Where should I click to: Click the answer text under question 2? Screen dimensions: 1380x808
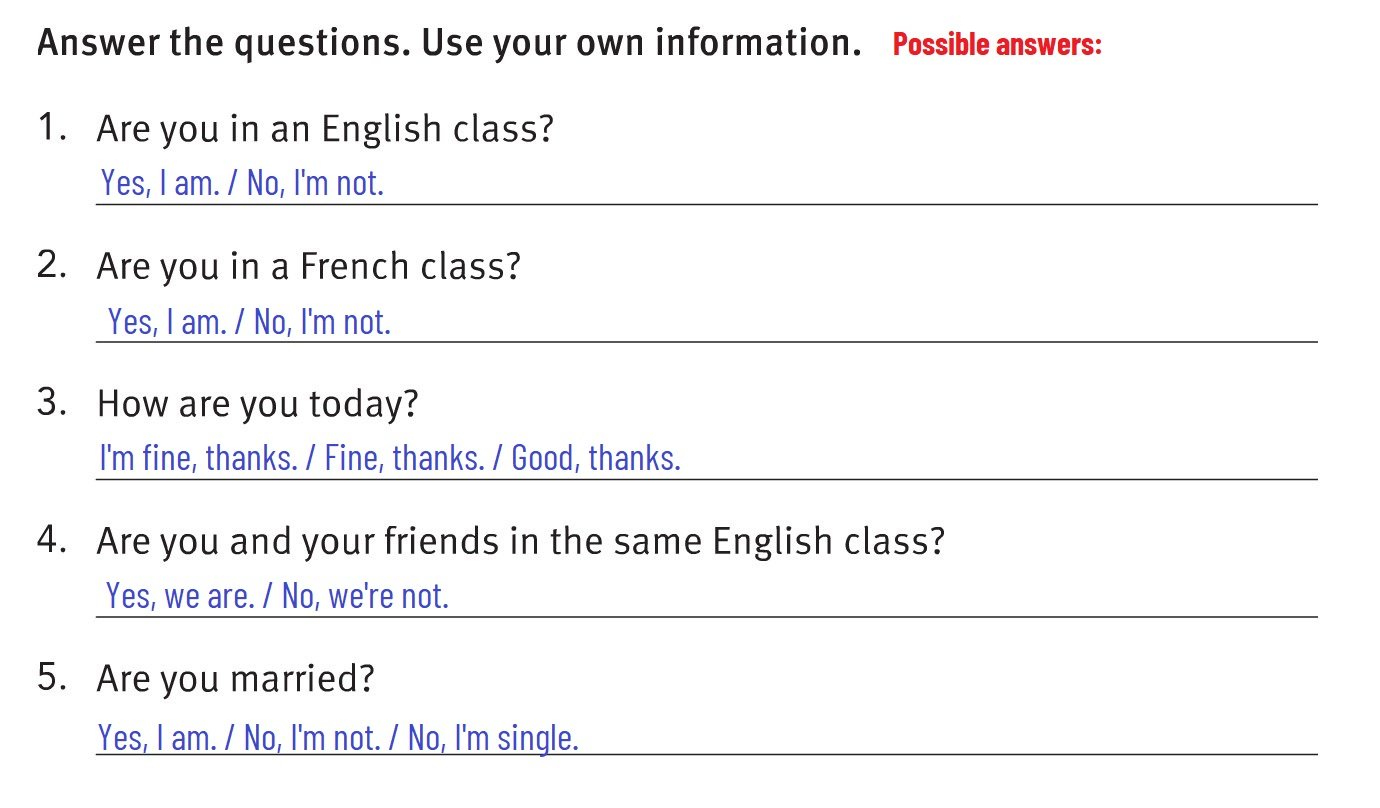248,321
